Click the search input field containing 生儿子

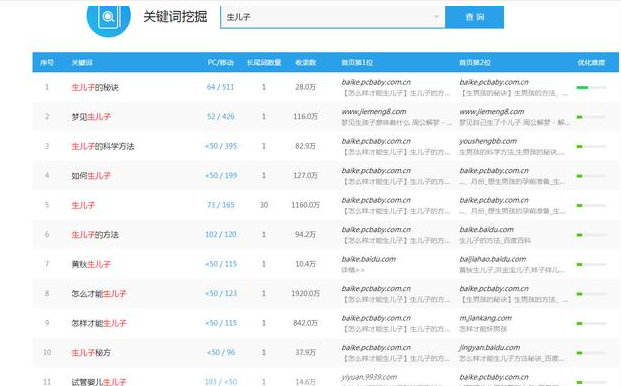tap(333, 17)
